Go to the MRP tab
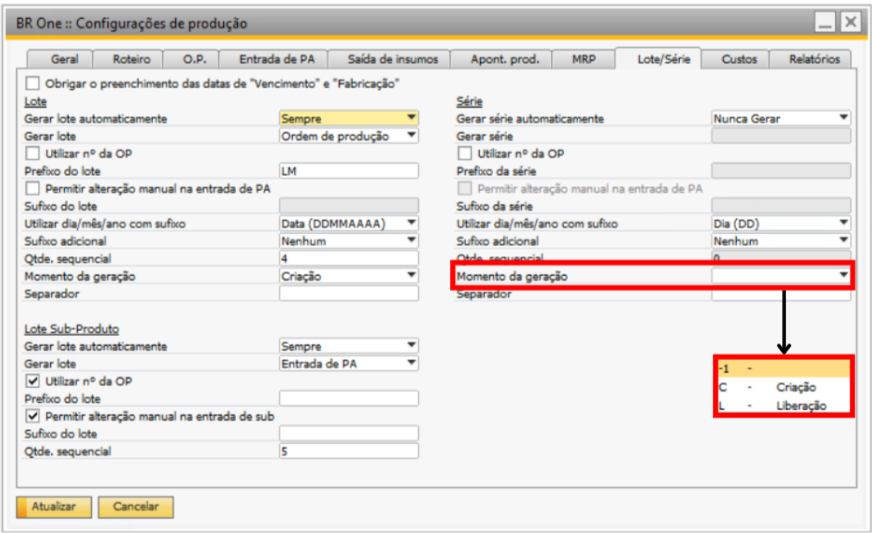Image resolution: width=872 pixels, height=533 pixels. point(584,60)
